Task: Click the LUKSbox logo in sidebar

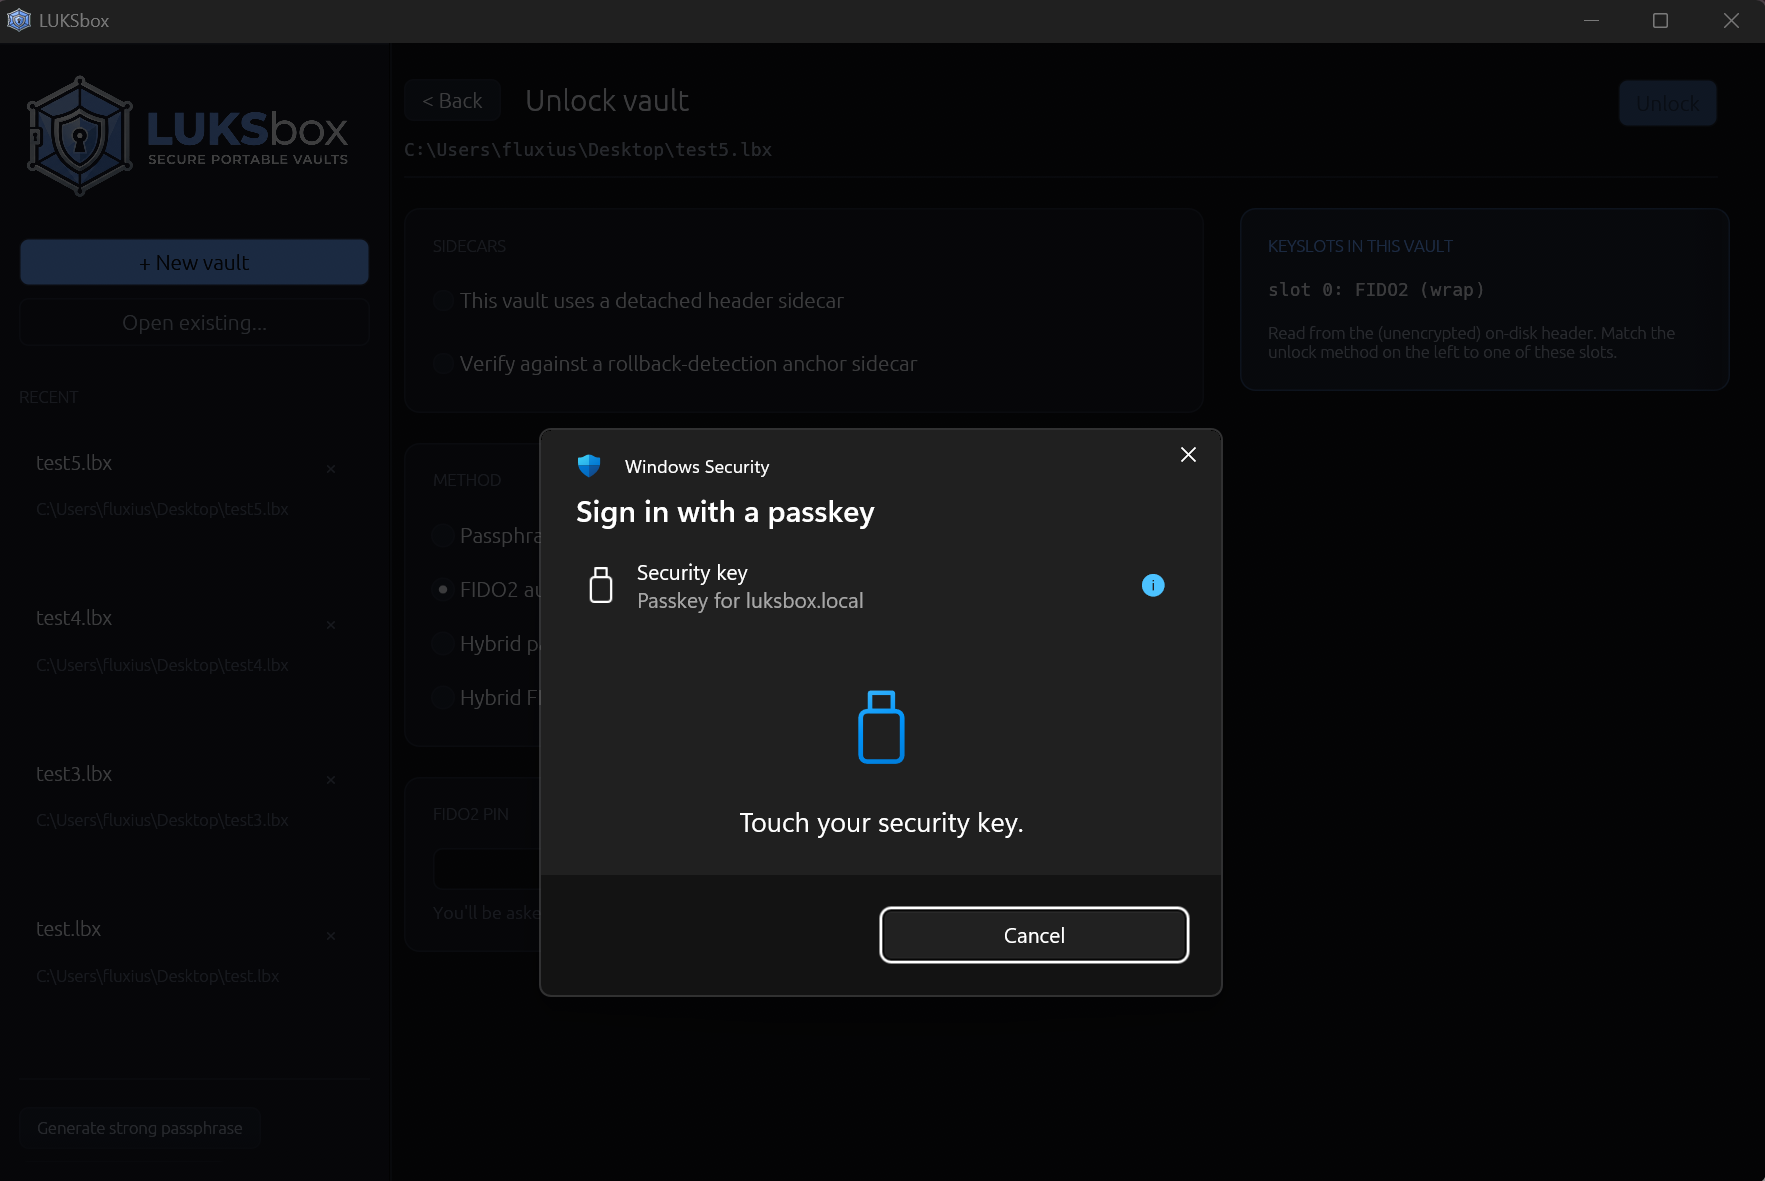Action: tap(189, 136)
